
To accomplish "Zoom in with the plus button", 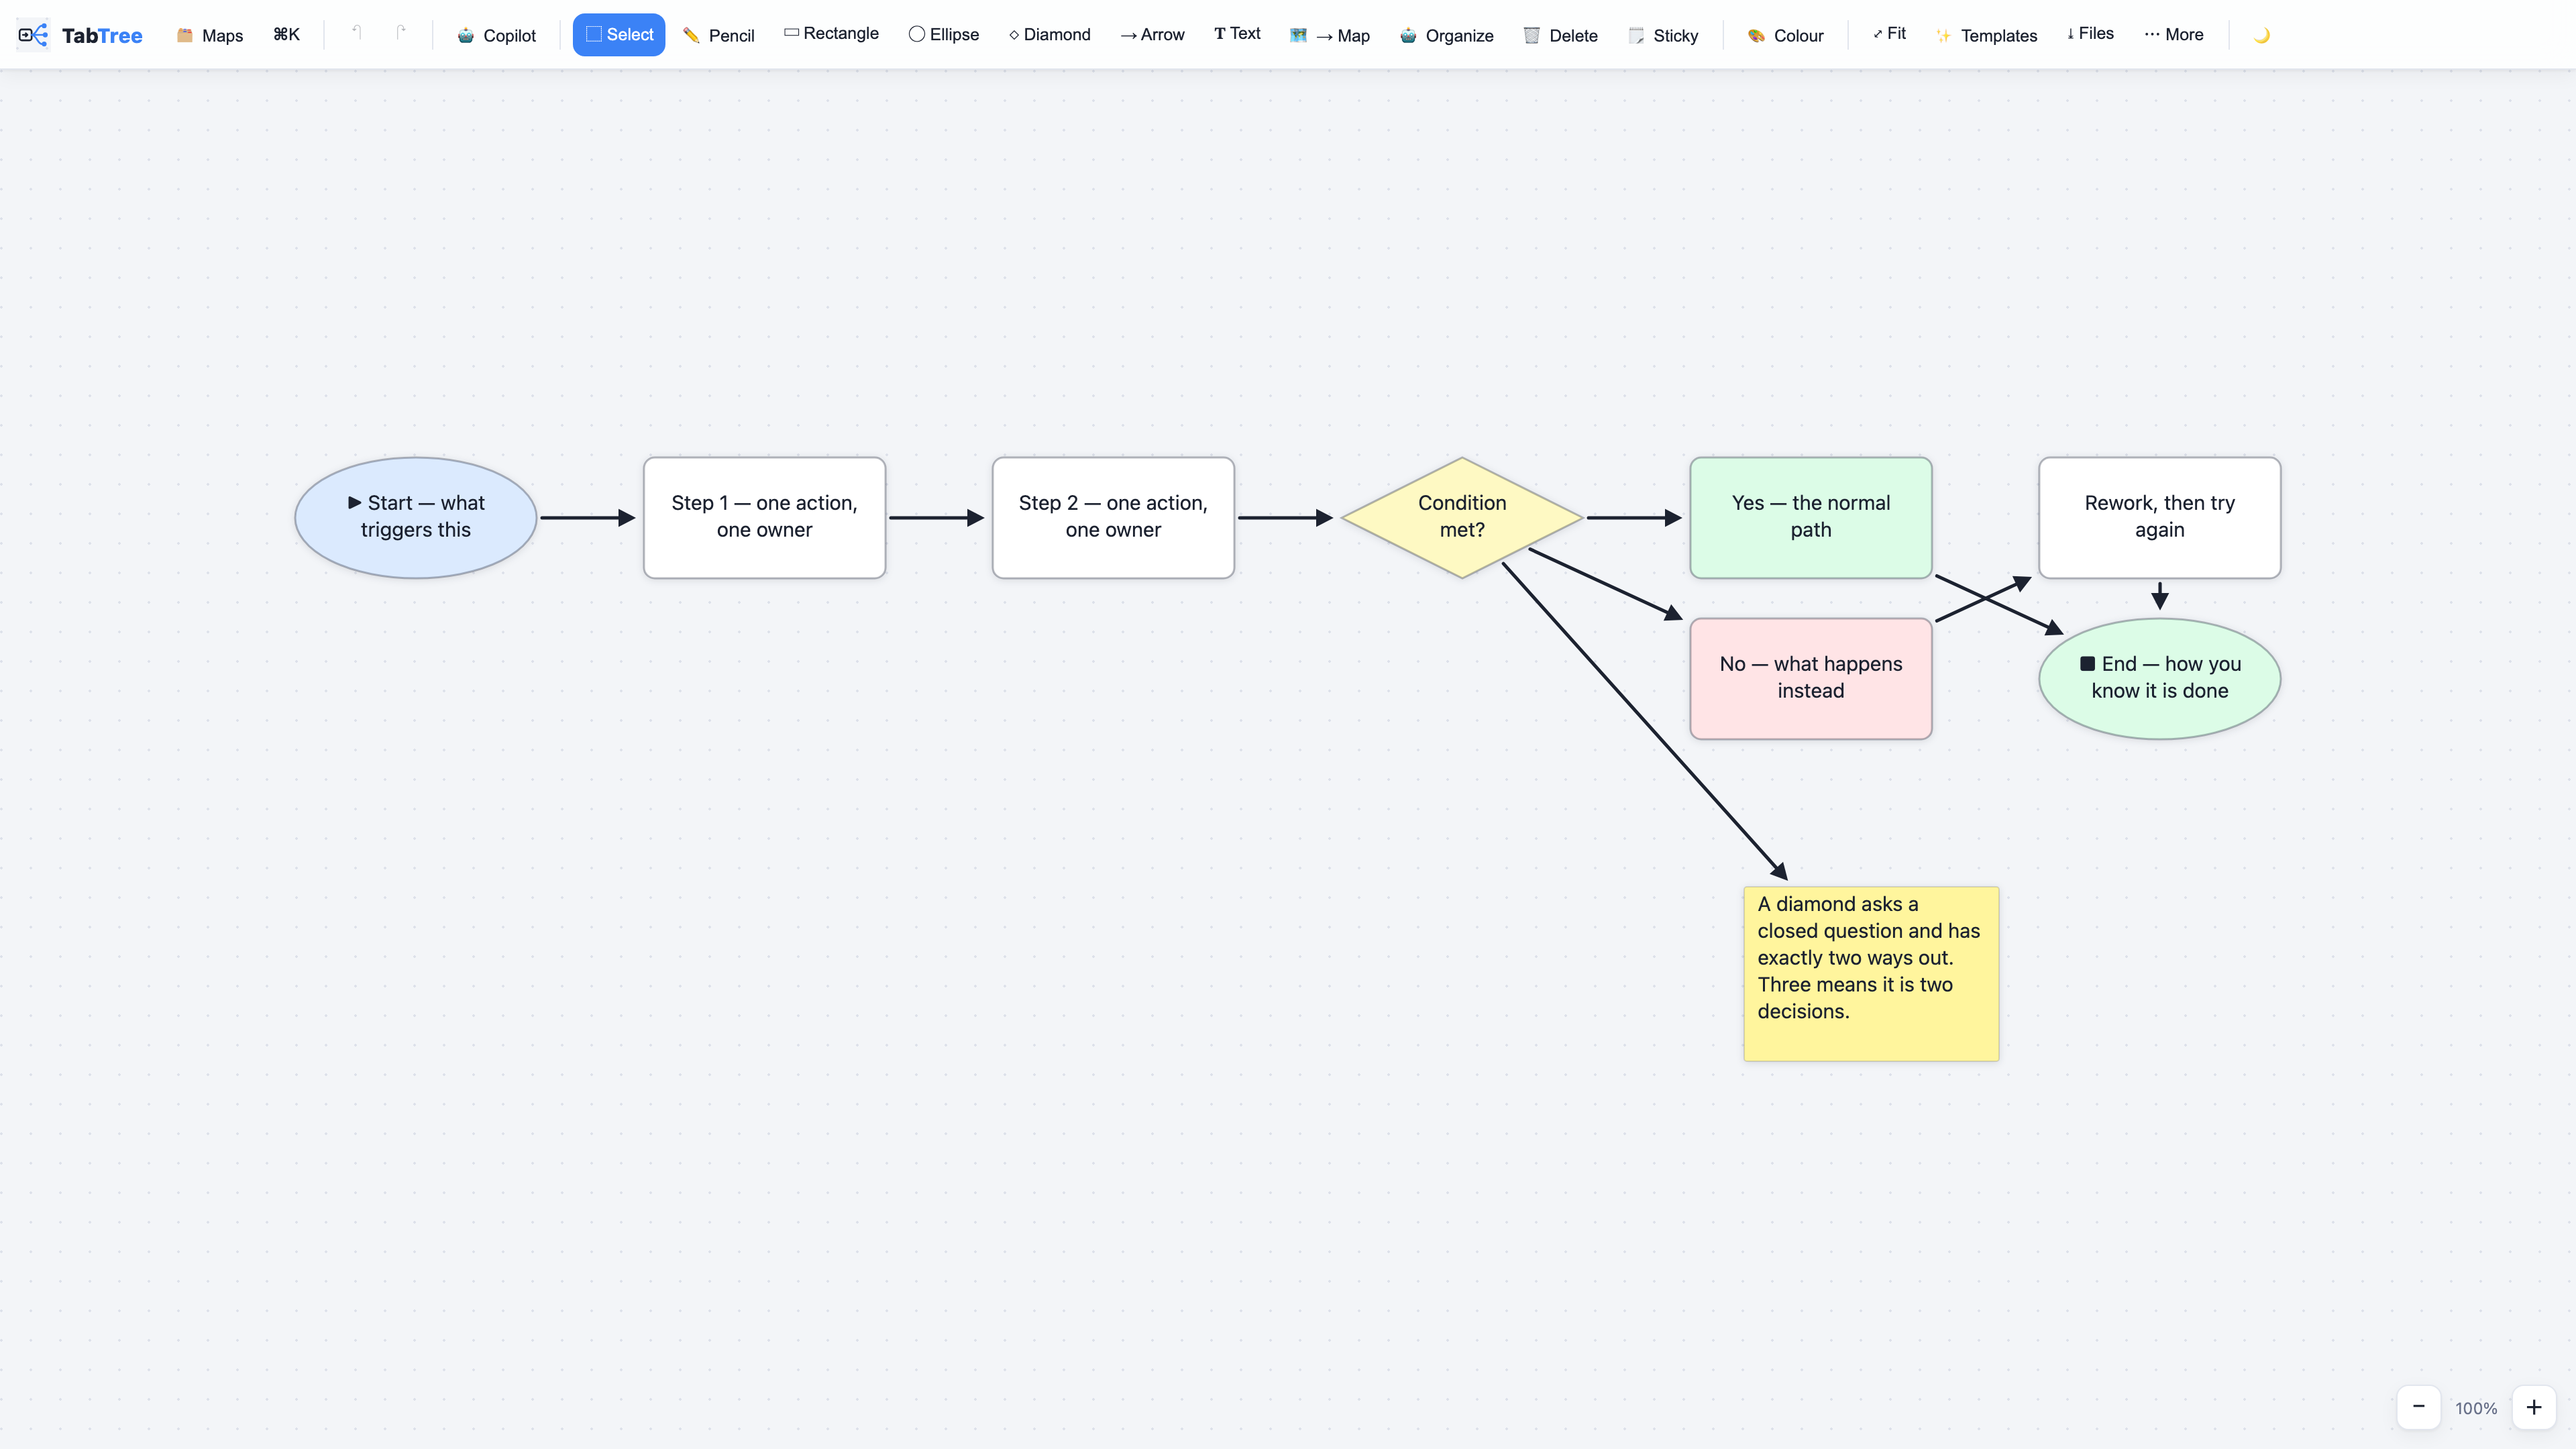I will [2534, 1407].
